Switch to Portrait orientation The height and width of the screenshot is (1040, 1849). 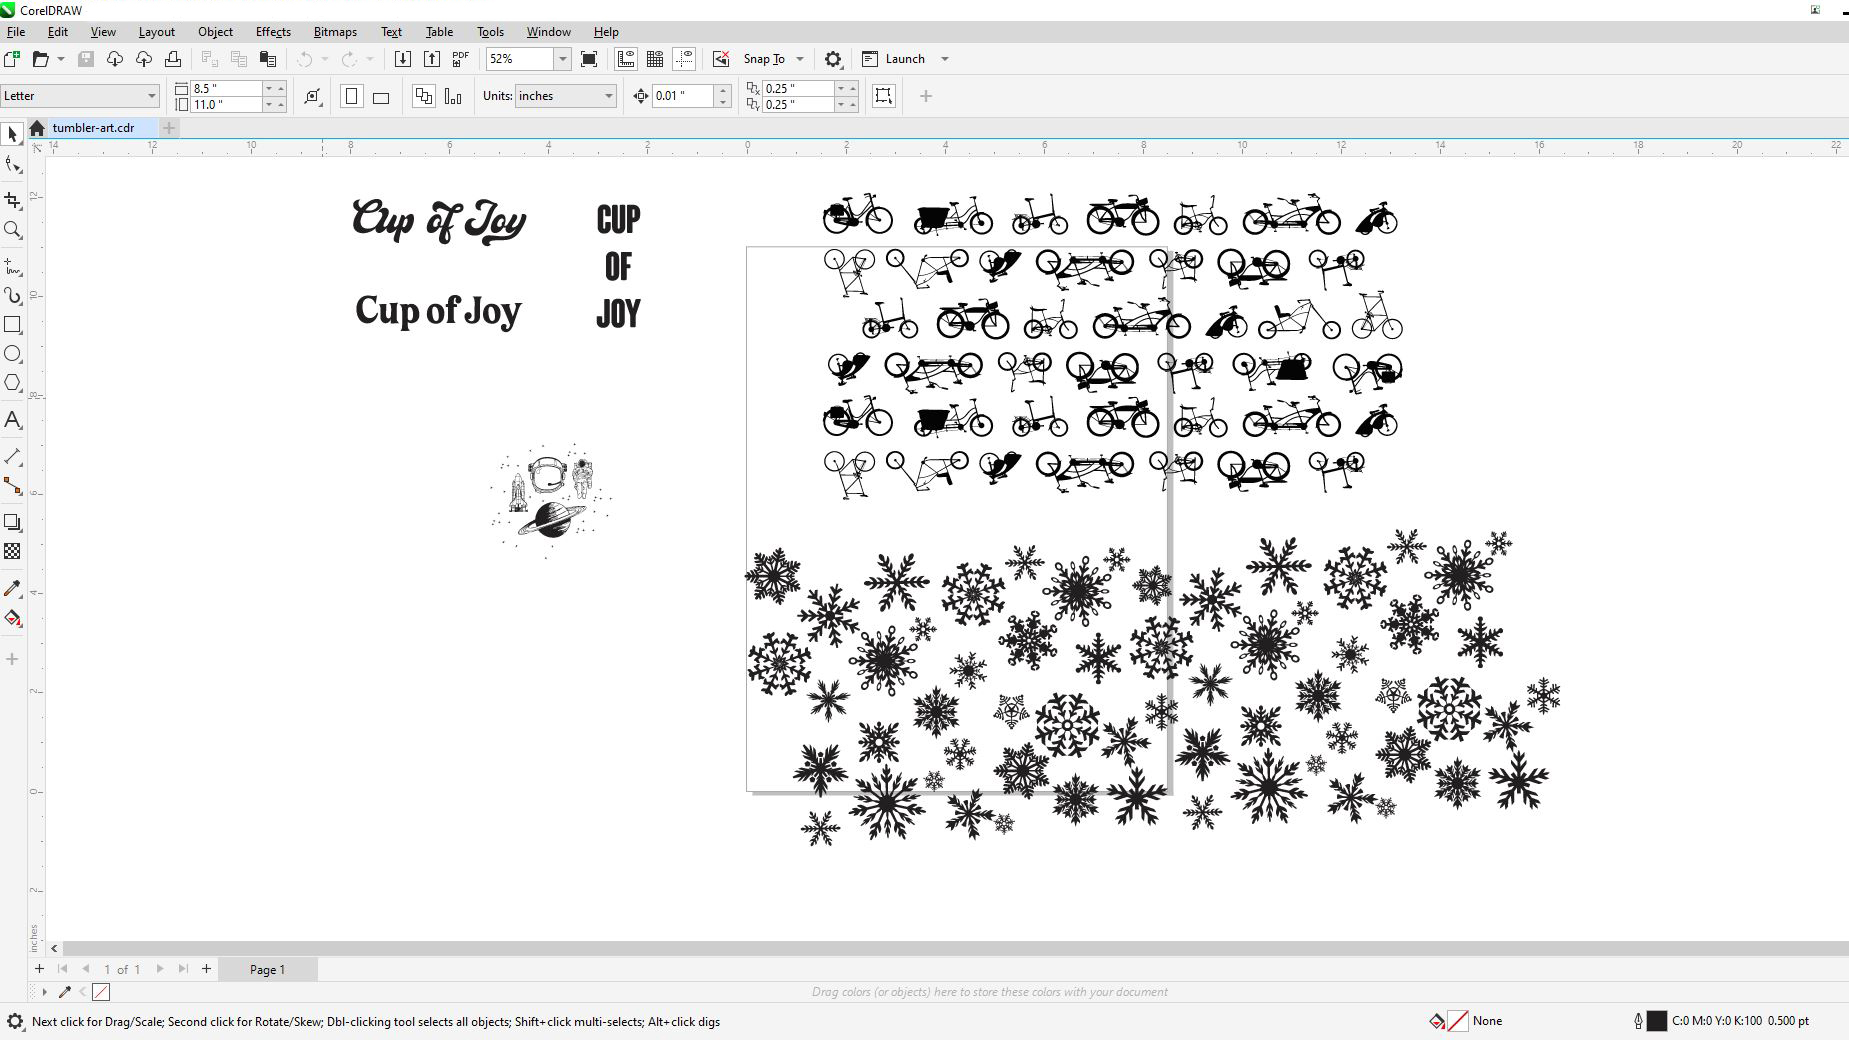352,96
